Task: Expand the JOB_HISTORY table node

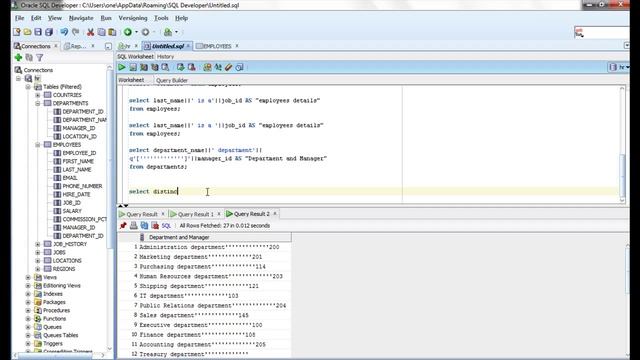Action: tap(38, 244)
